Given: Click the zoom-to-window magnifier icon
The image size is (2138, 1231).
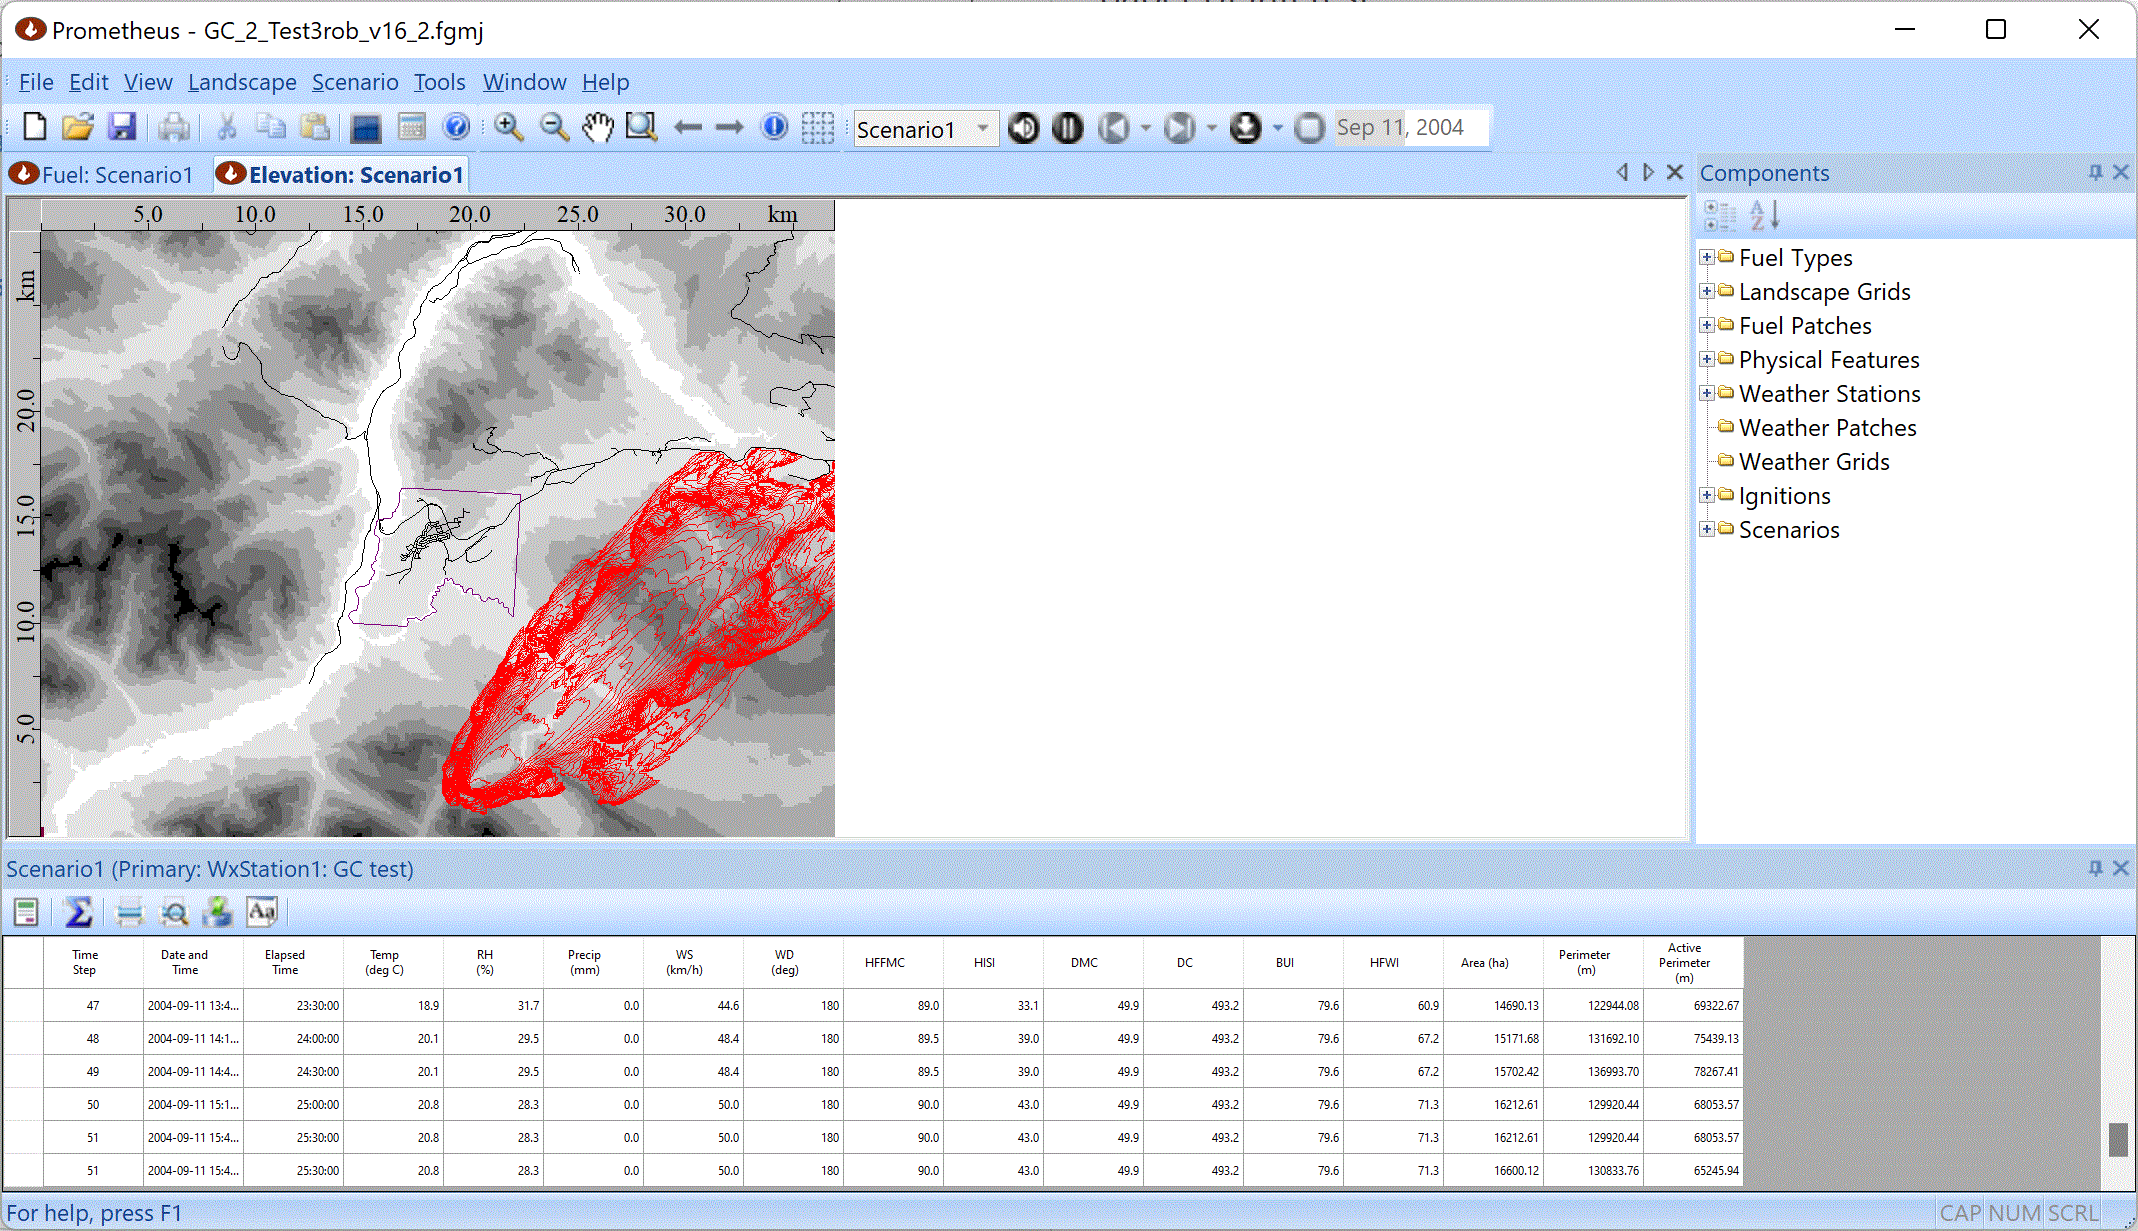Looking at the screenshot, I should point(641,127).
